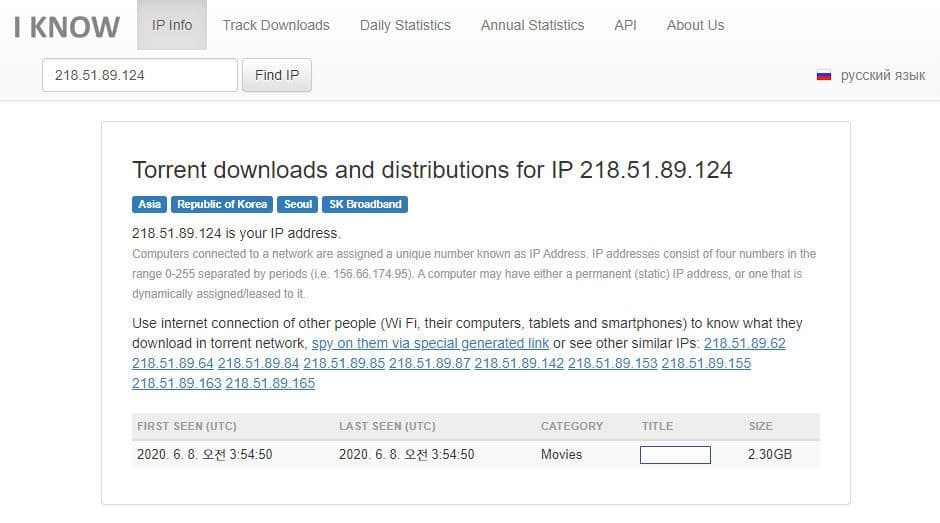Click the Seoul tag
The image size is (940, 523).
pyautogui.click(x=297, y=205)
